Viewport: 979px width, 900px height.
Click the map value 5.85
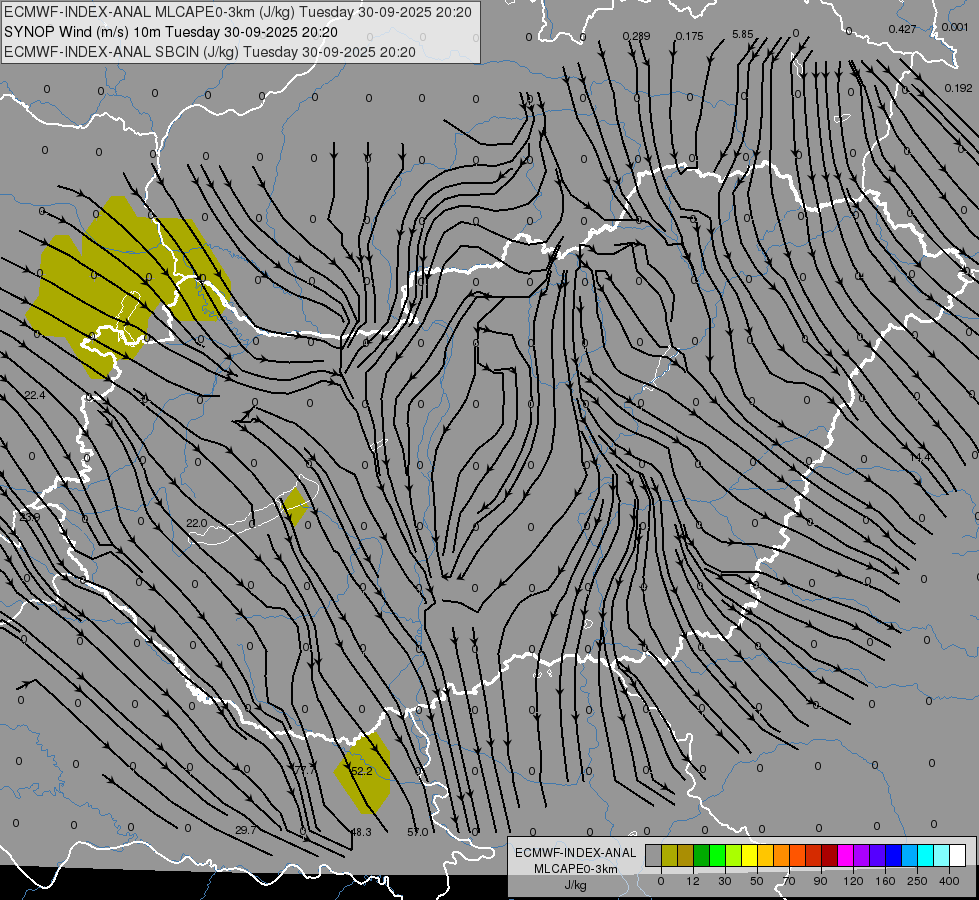point(743,34)
